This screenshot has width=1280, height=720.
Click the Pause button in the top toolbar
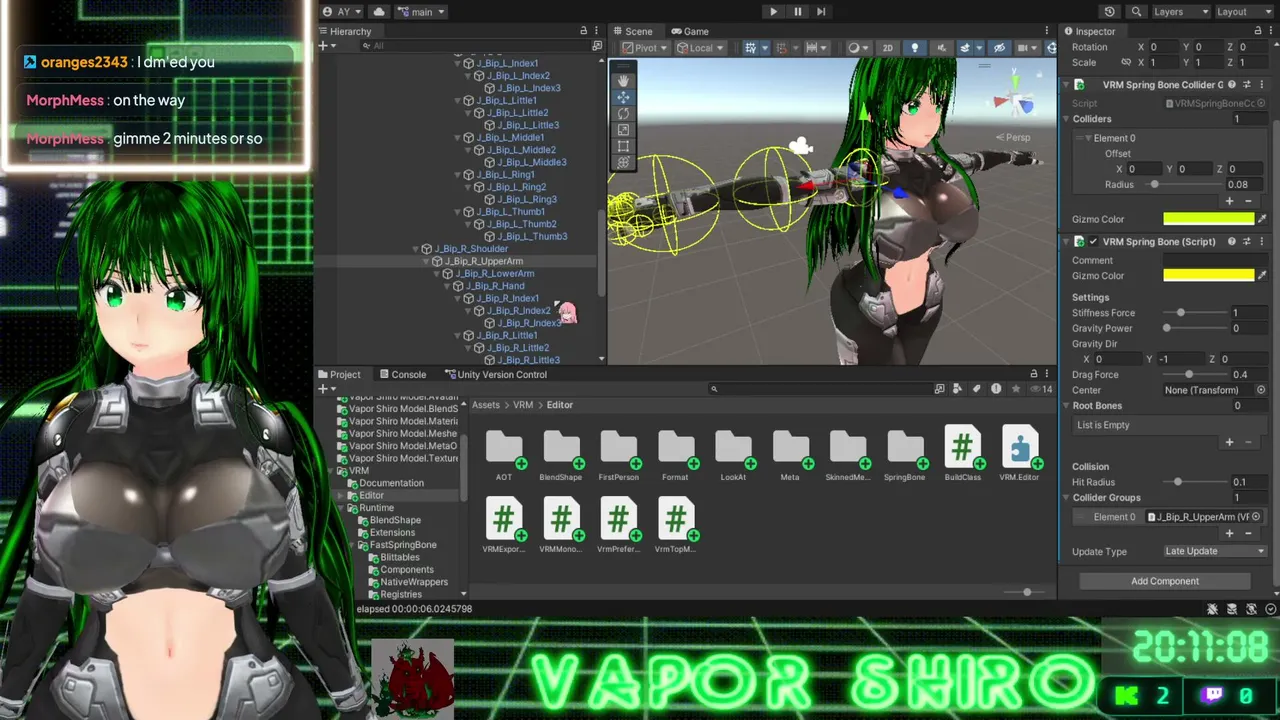coord(797,12)
